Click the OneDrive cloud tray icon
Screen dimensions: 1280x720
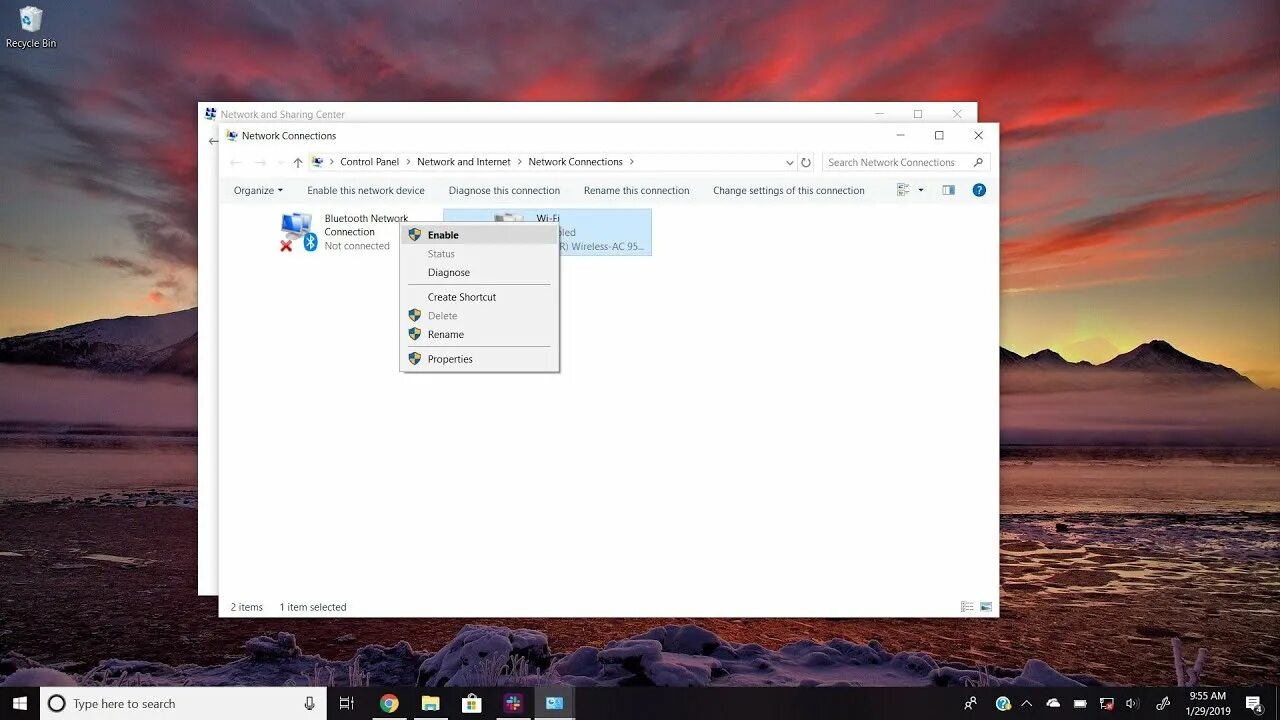point(1053,703)
